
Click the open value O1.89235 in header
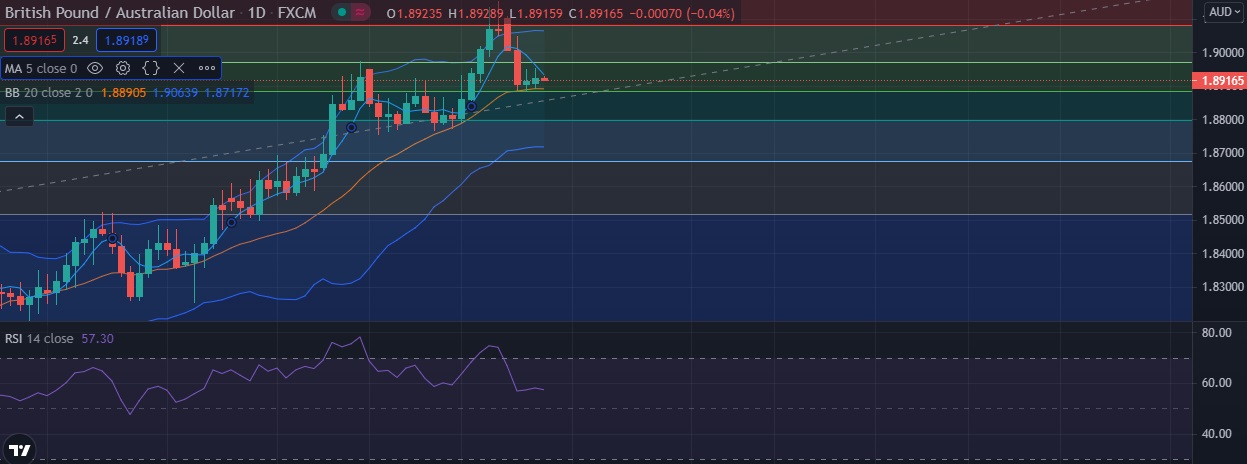point(414,14)
